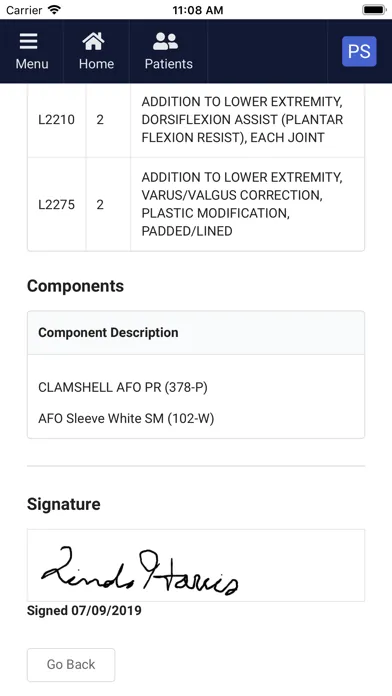Open the hamburger Menu icon
Screen dimensions: 392x696
pyautogui.click(x=28, y=42)
